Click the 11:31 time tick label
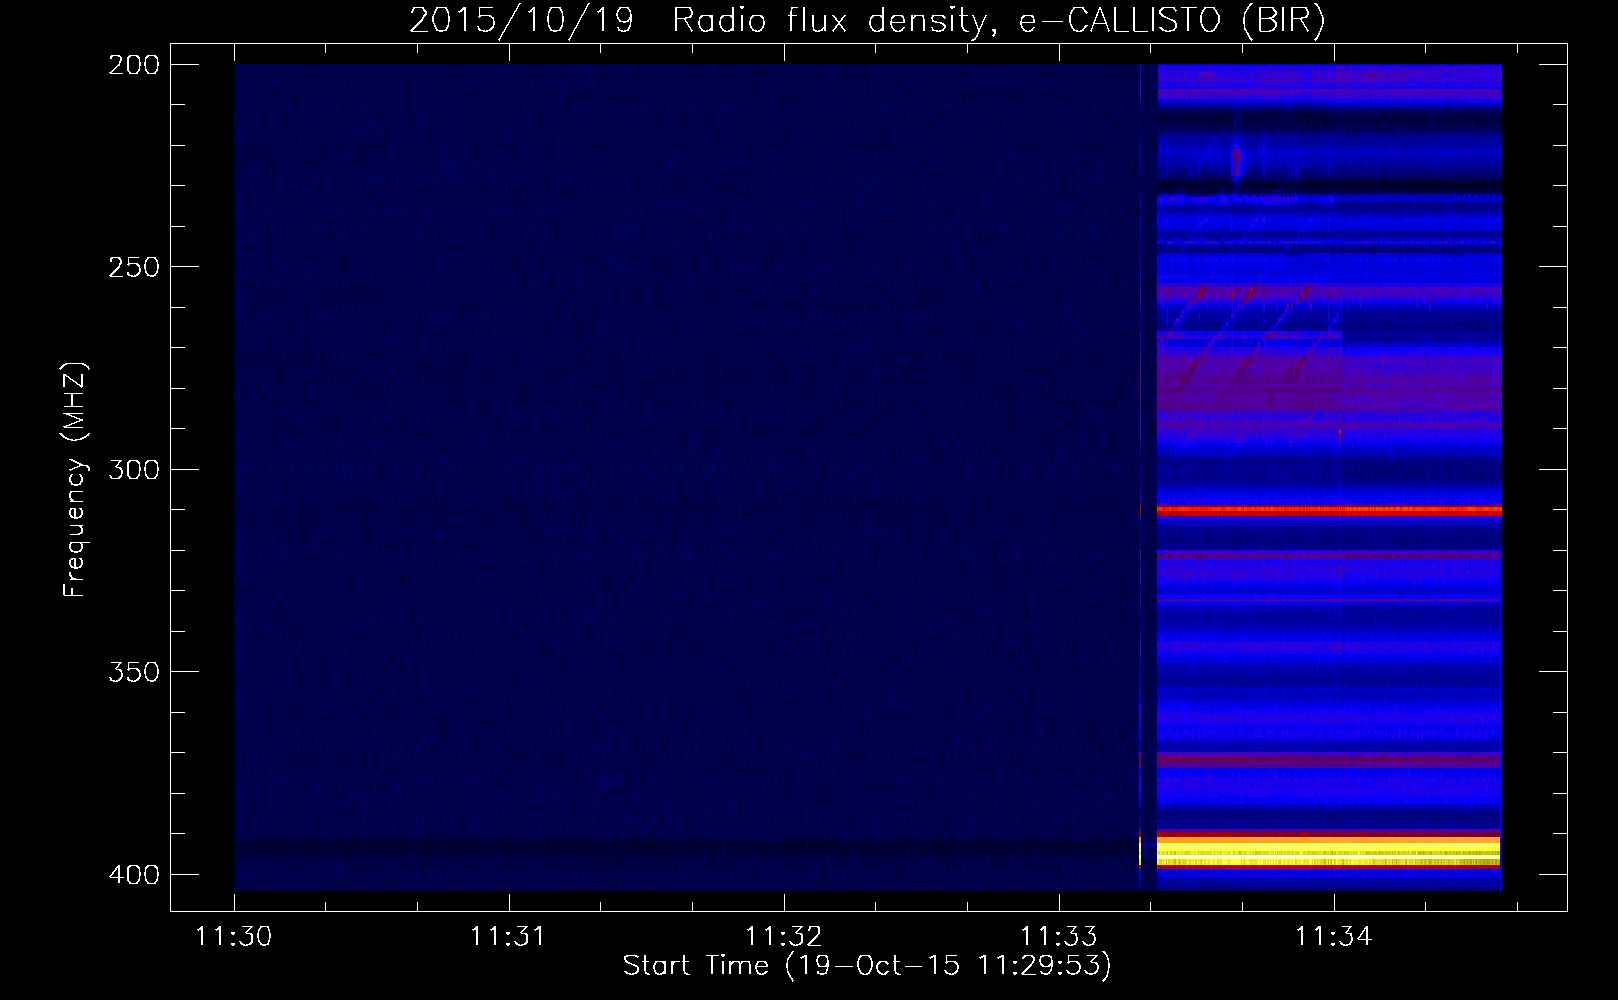 point(509,936)
